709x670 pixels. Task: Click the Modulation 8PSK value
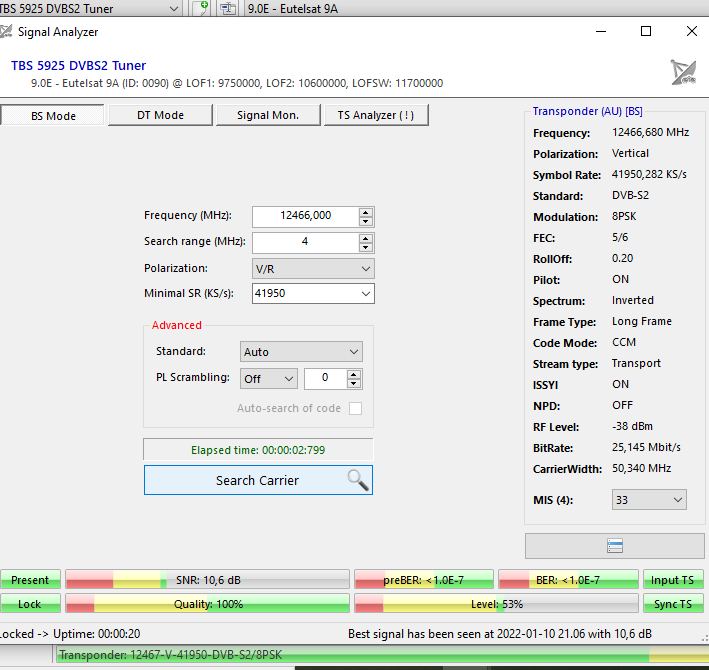624,217
